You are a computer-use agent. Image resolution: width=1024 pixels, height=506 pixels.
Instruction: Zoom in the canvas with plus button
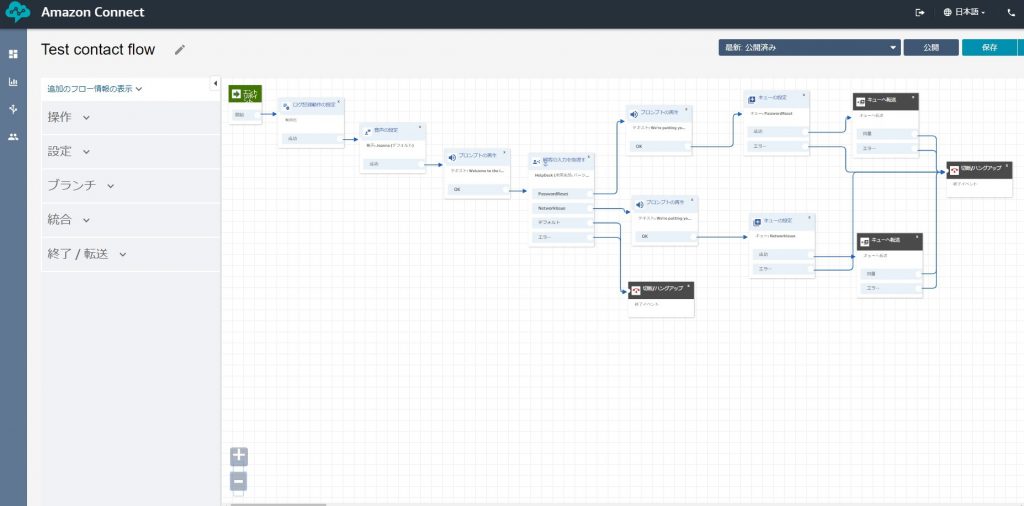[x=239, y=457]
